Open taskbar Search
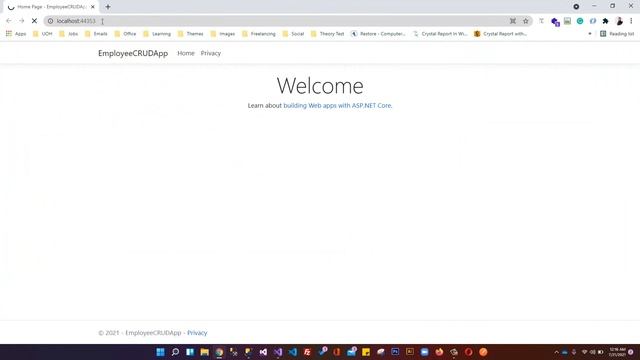Image resolution: width=640 pixels, height=360 pixels. click(x=175, y=352)
